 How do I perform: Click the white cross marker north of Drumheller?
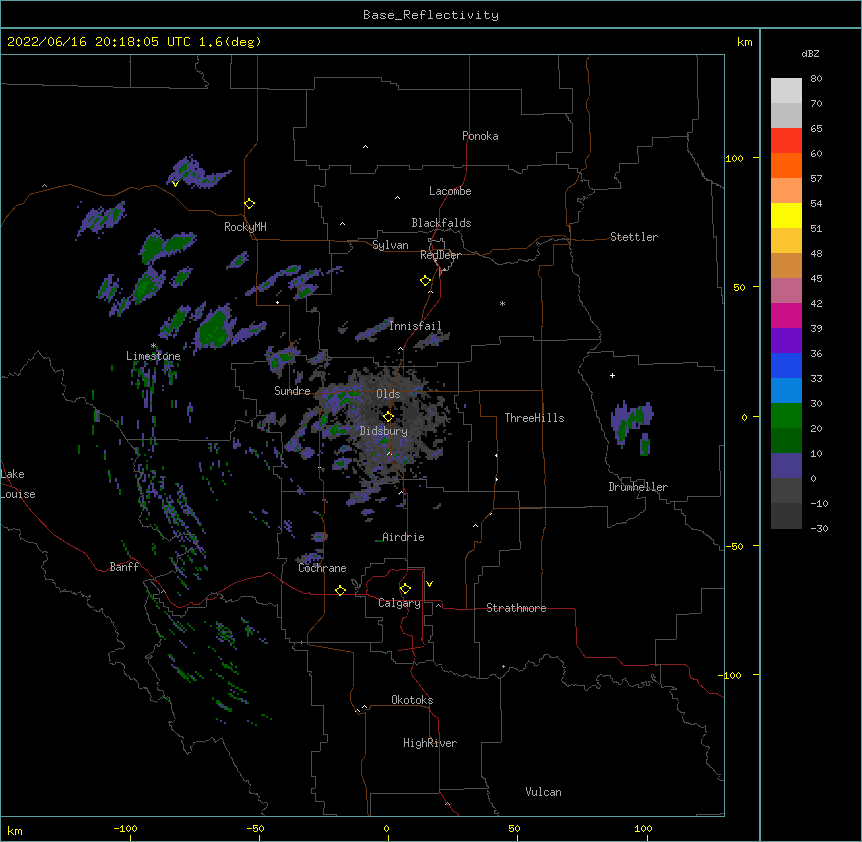point(612,375)
